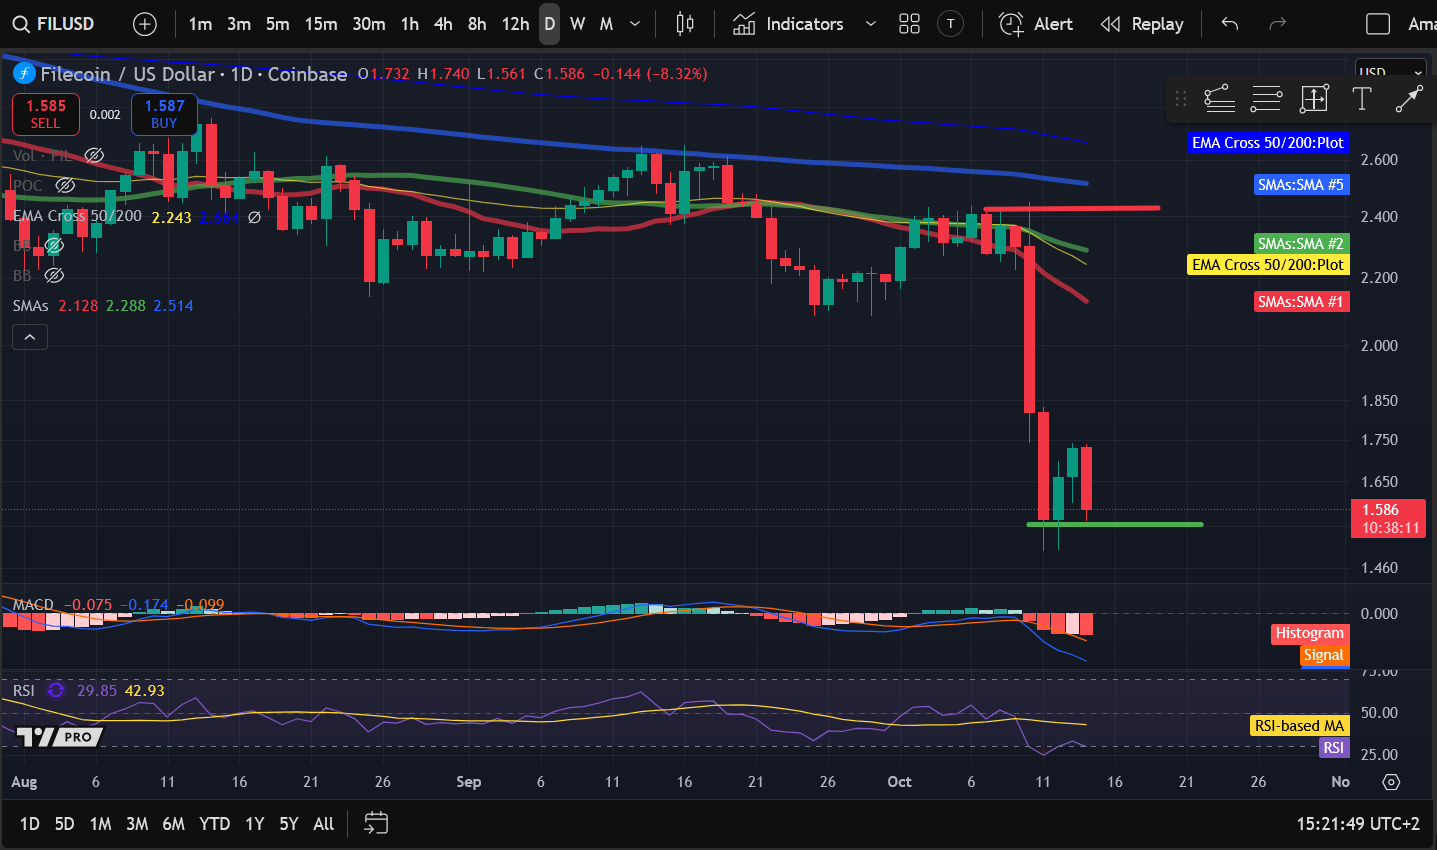Expand the favorite indicators dropdown arrow
Screen dimensions: 1437x850
[870, 24]
